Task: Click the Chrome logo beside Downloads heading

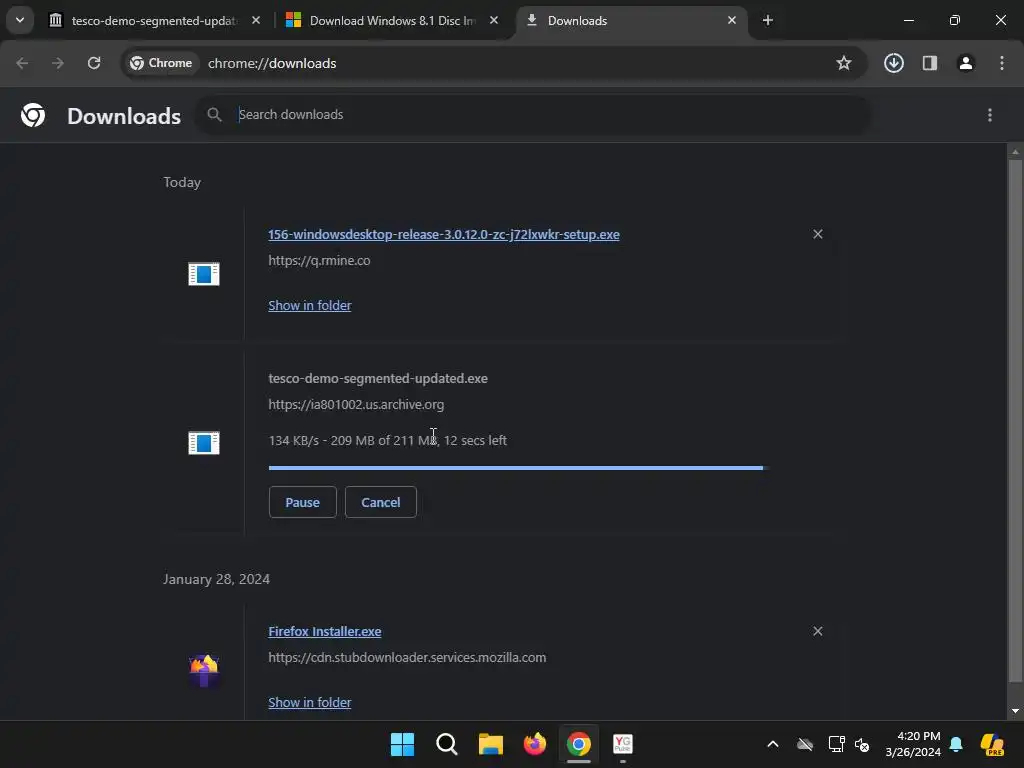Action: click(x=33, y=116)
